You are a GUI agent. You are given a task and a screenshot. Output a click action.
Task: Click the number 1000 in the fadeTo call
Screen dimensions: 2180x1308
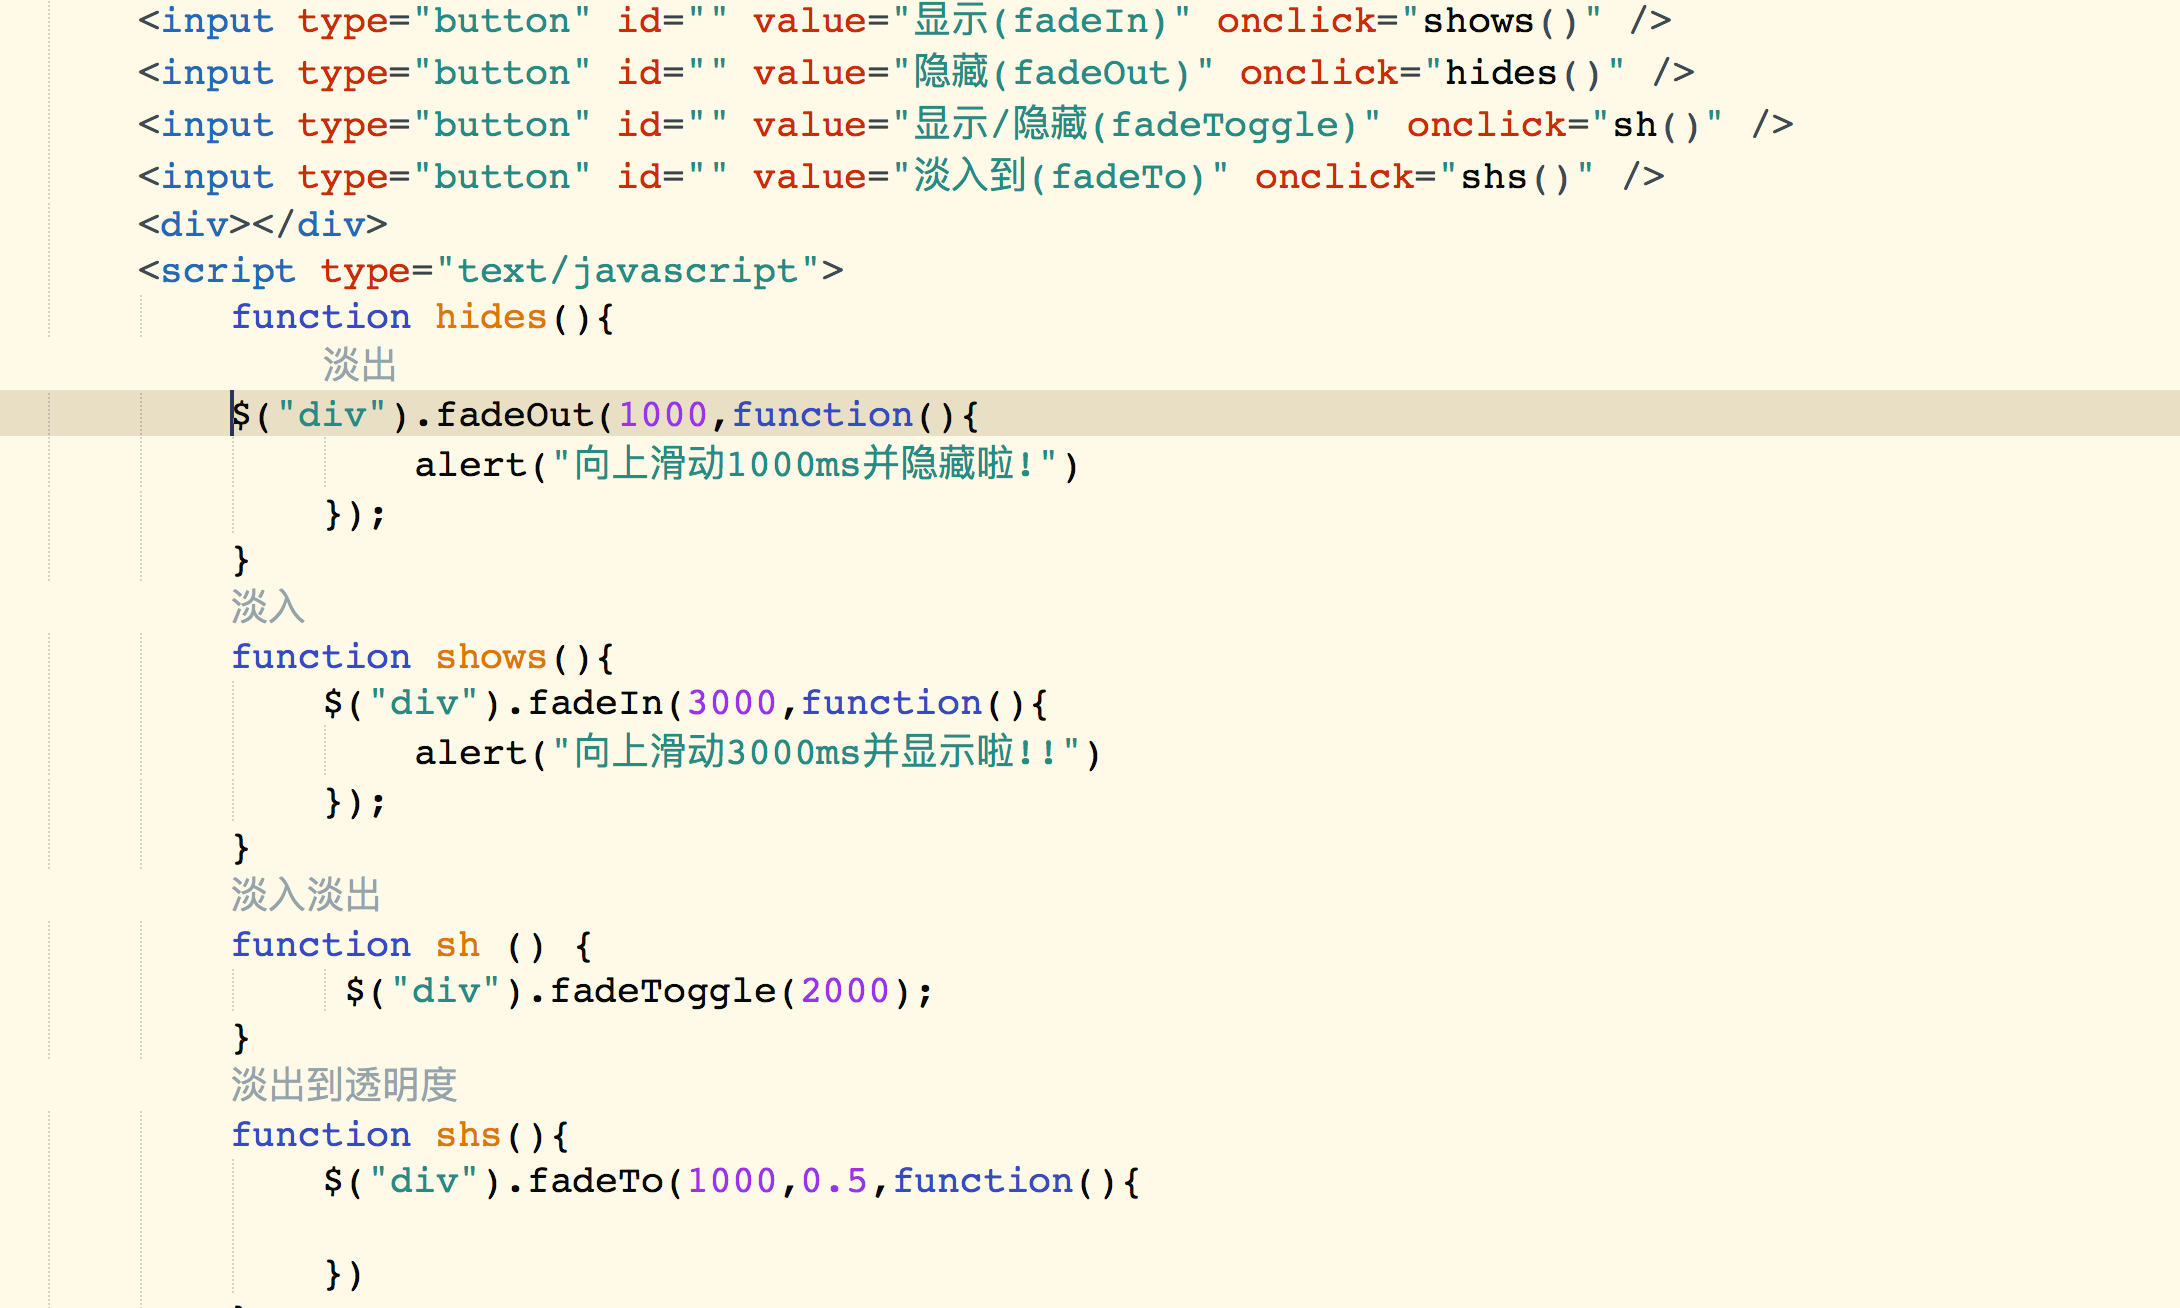731,1181
